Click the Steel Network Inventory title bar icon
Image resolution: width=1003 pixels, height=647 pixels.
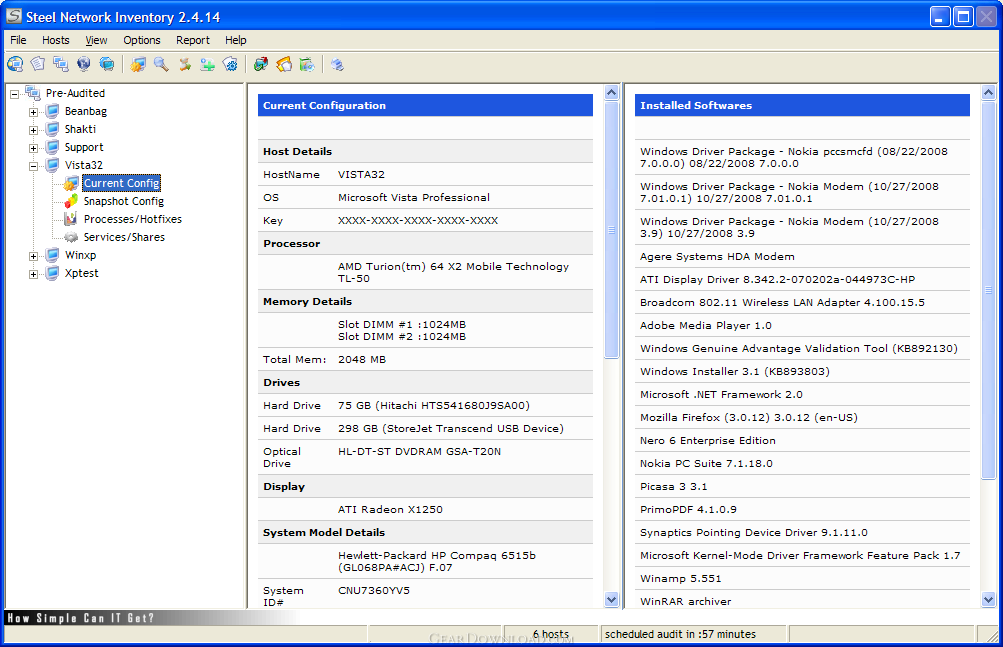(x=14, y=16)
